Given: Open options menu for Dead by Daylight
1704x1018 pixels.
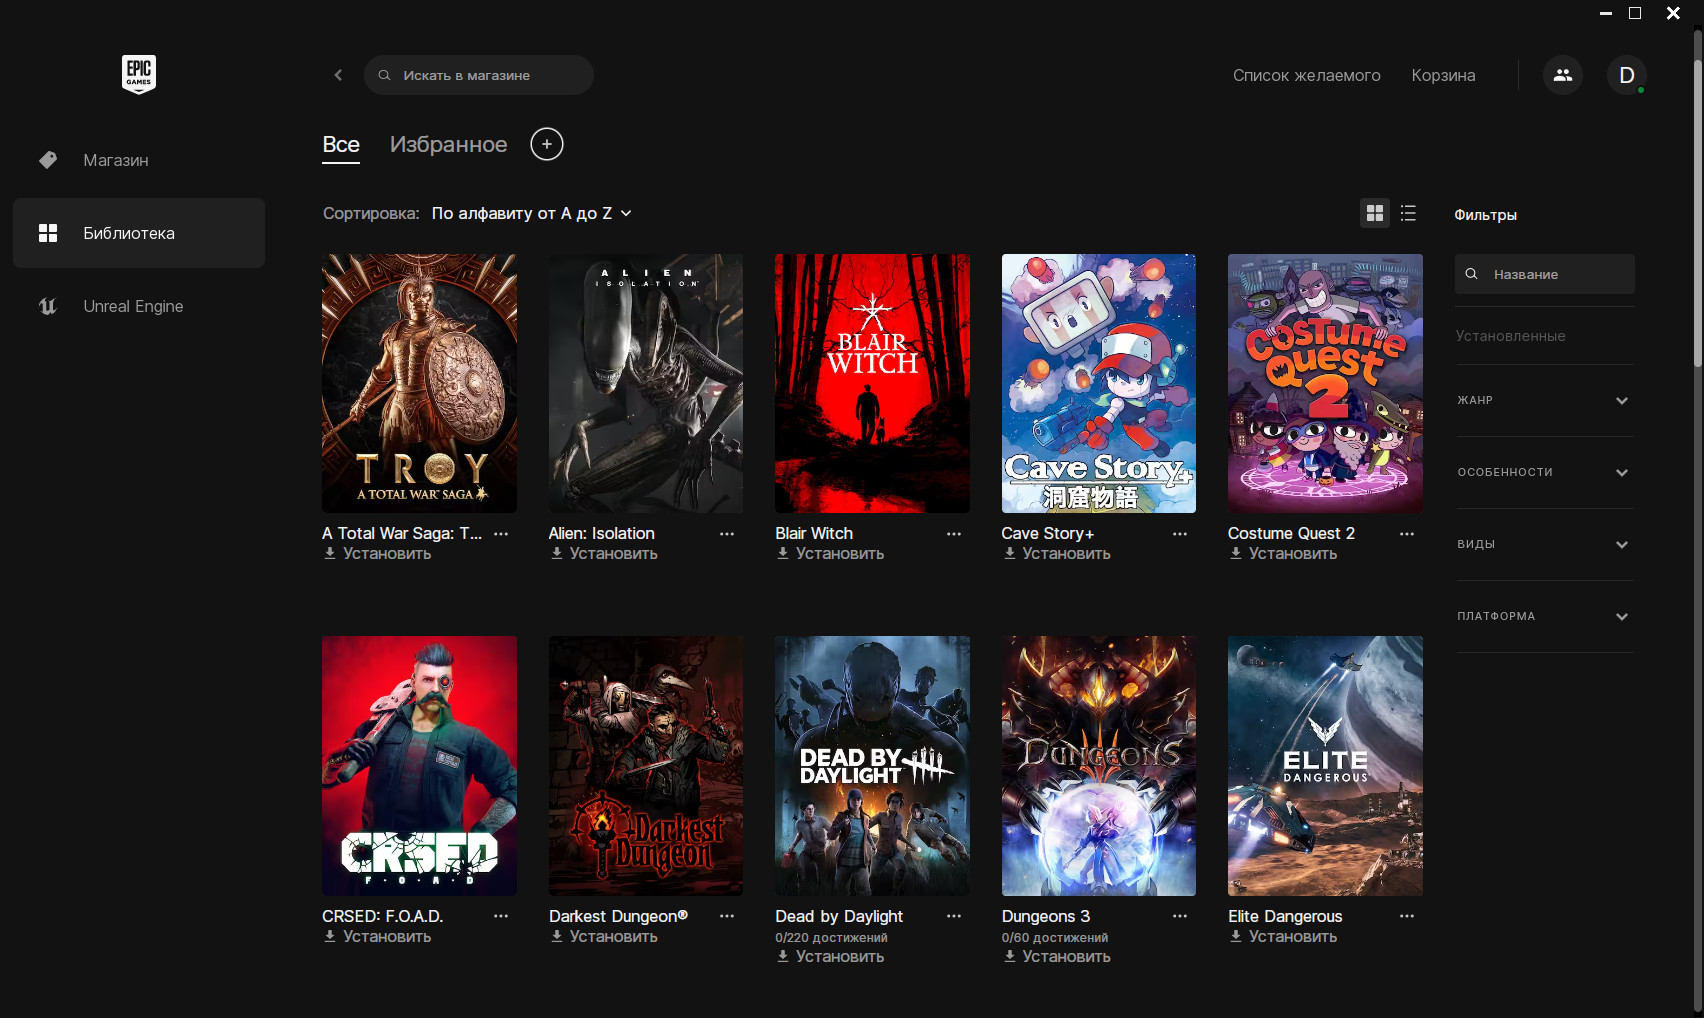Looking at the screenshot, I should pos(954,916).
